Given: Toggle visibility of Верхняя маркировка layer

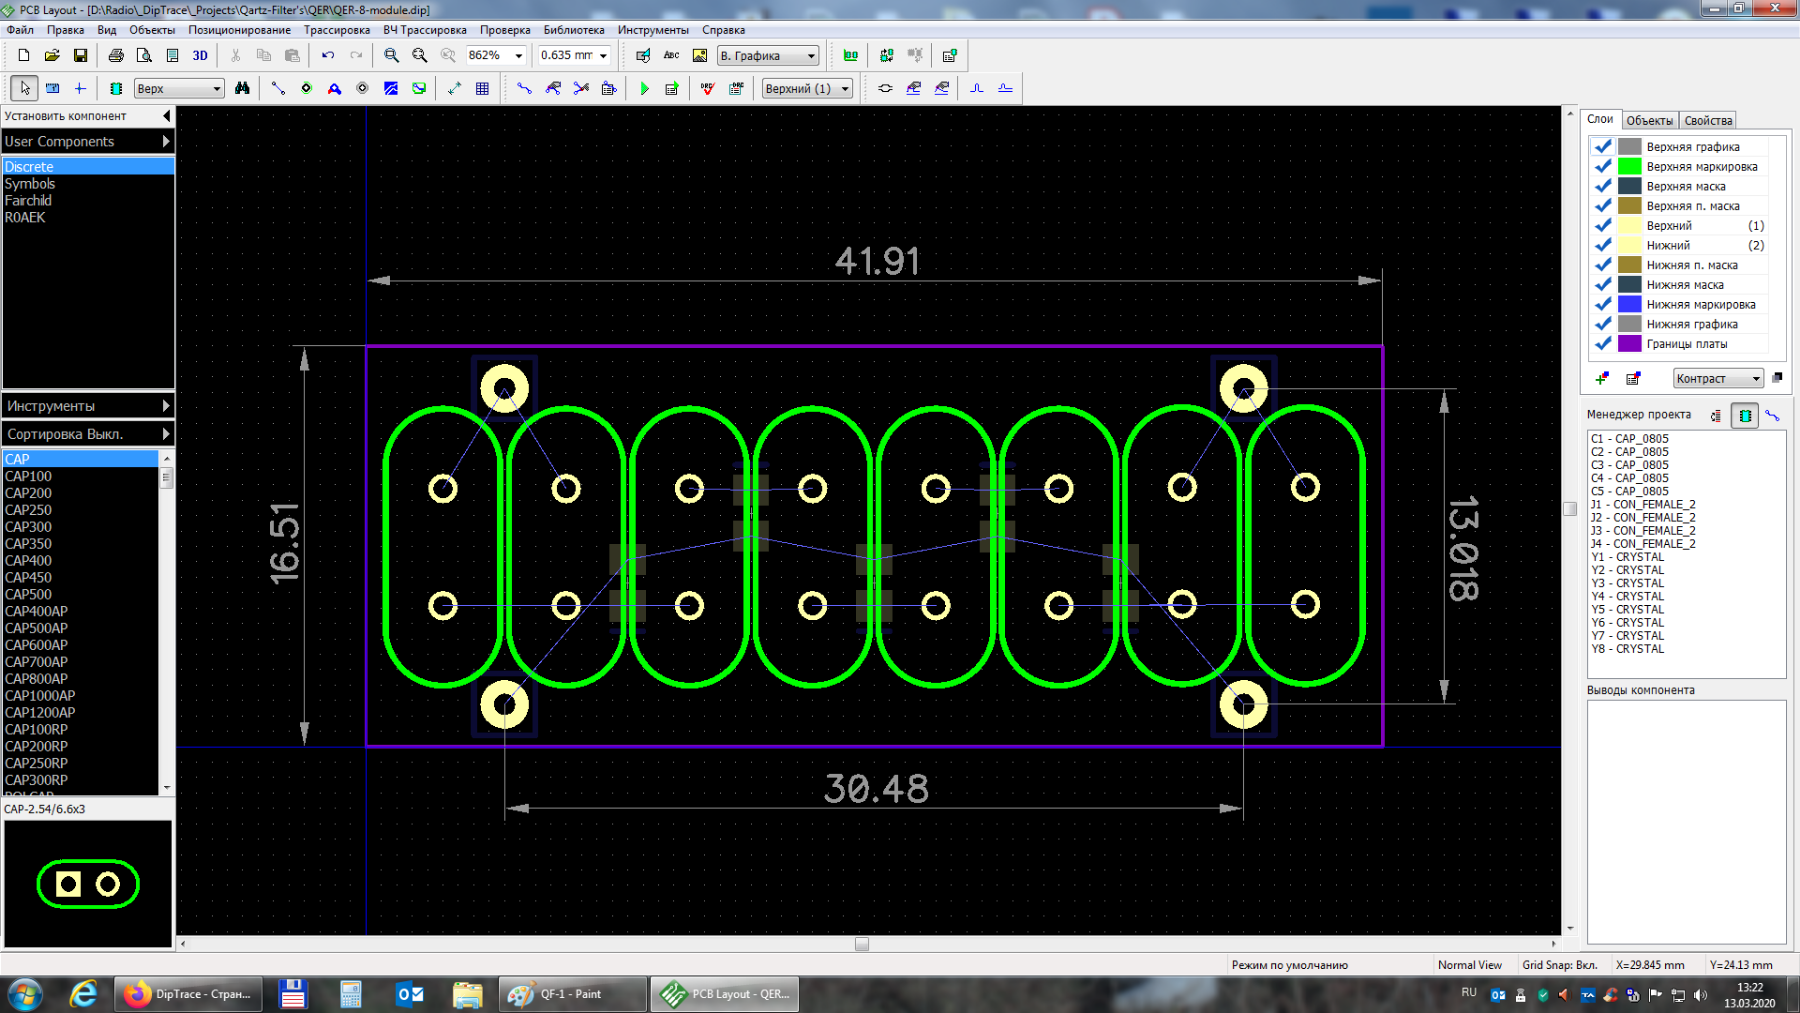Looking at the screenshot, I should pyautogui.click(x=1603, y=167).
